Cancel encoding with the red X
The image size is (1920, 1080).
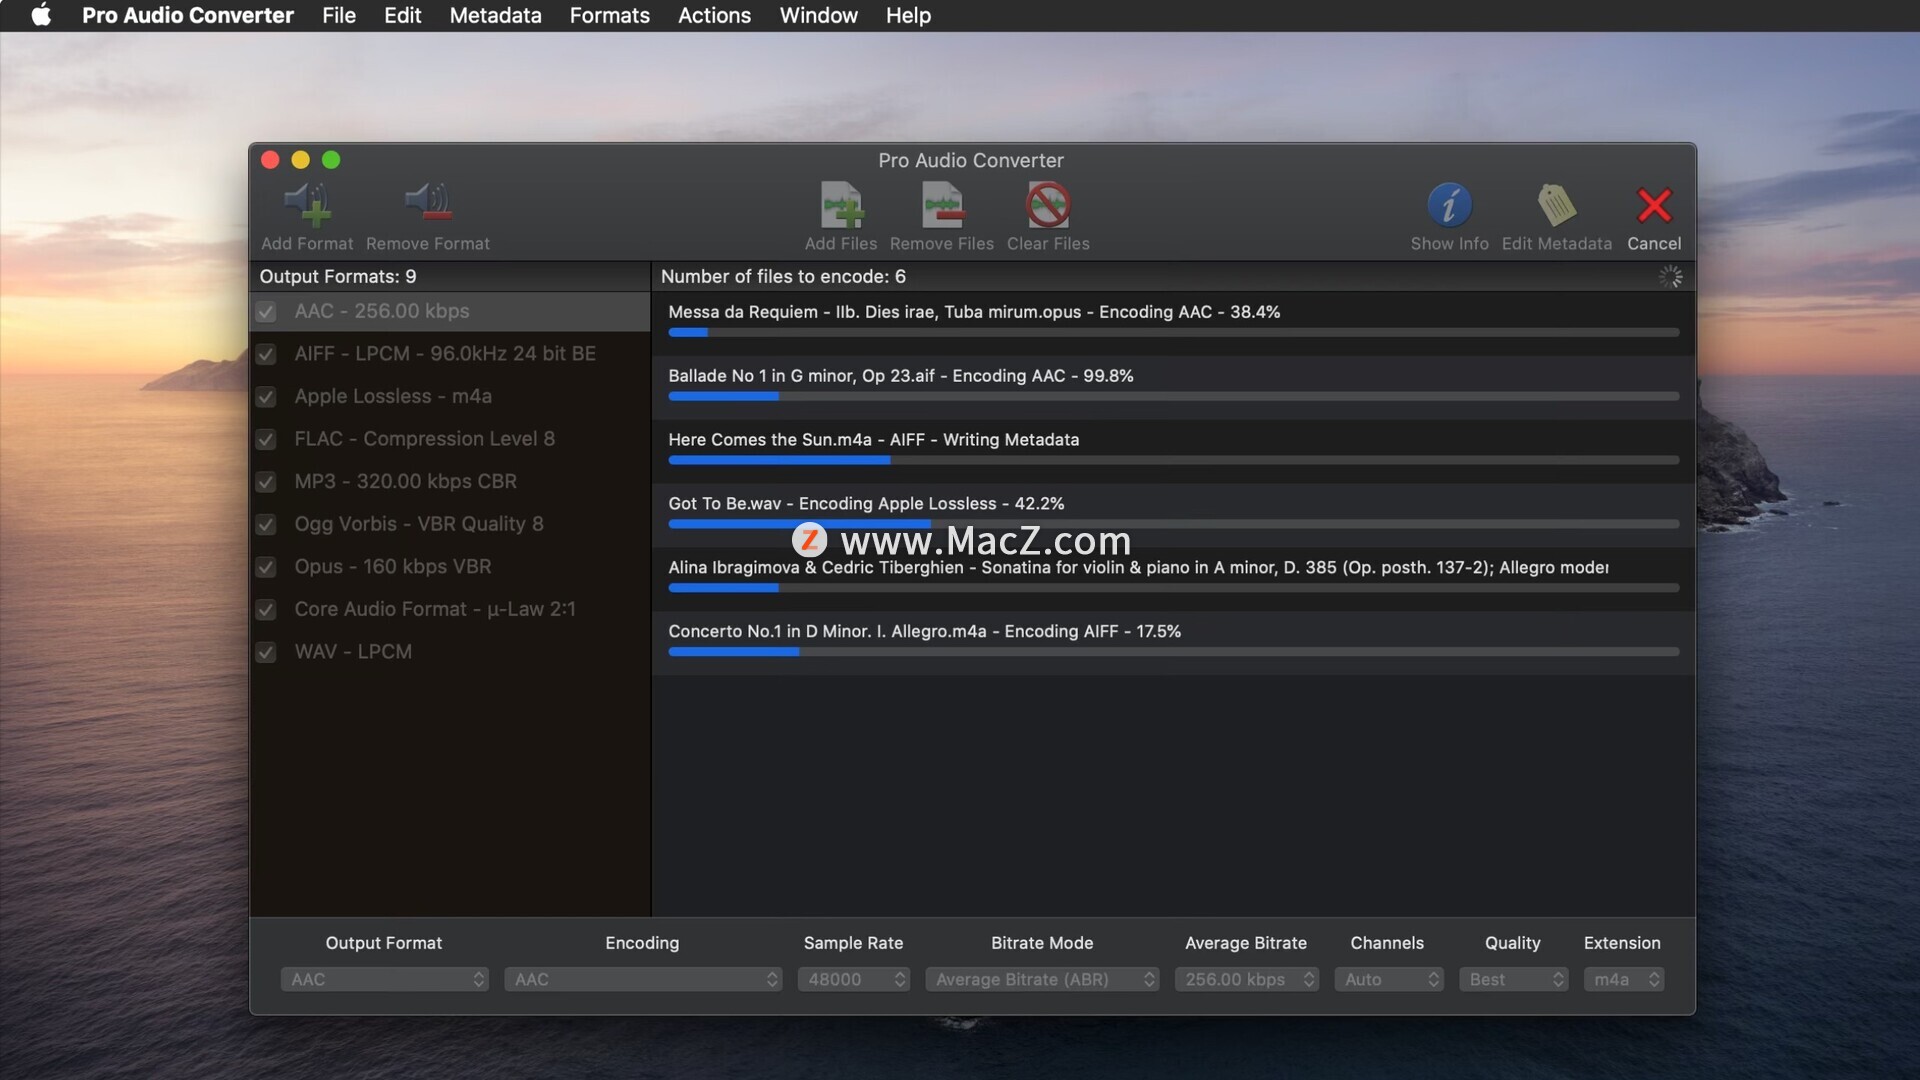[x=1654, y=205]
